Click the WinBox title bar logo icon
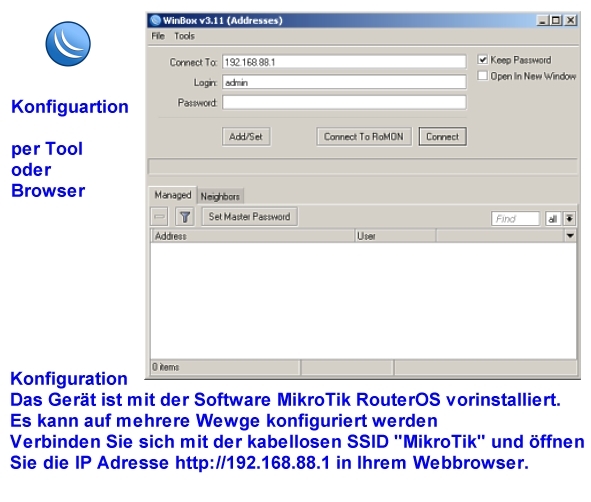 (155, 20)
